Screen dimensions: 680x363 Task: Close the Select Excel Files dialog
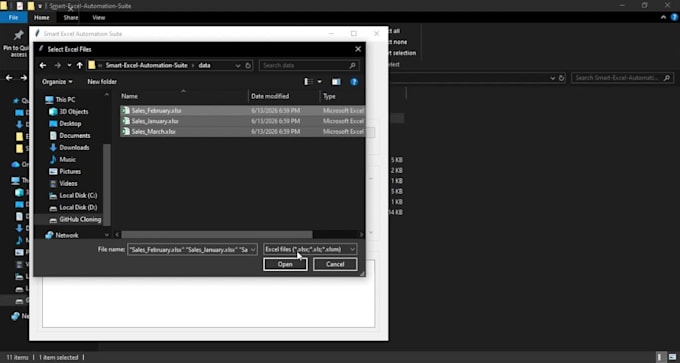pyautogui.click(x=358, y=49)
